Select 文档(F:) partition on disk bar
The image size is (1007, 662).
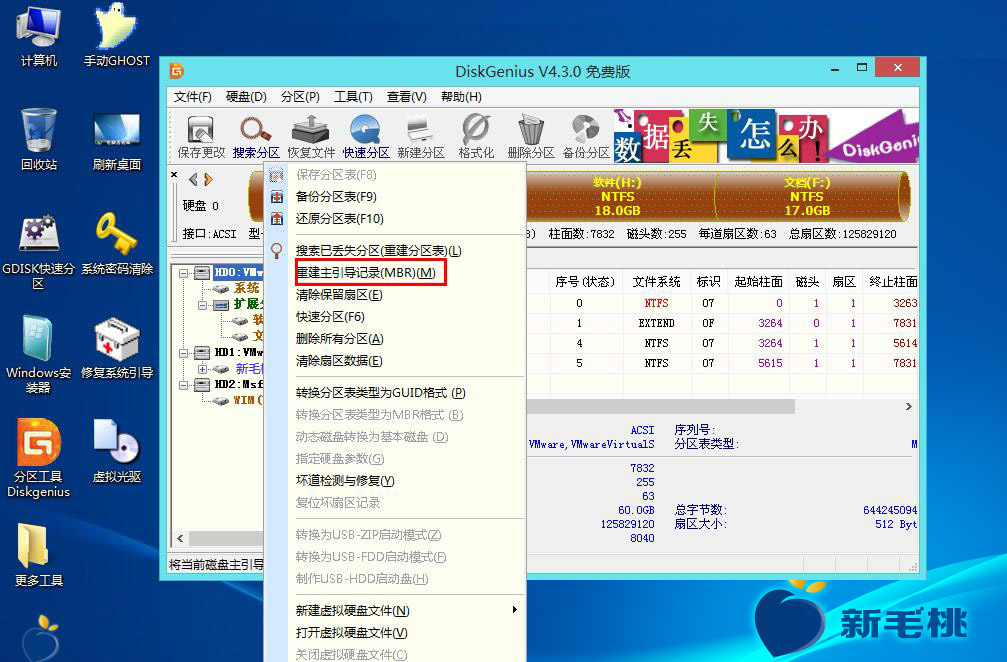[807, 196]
